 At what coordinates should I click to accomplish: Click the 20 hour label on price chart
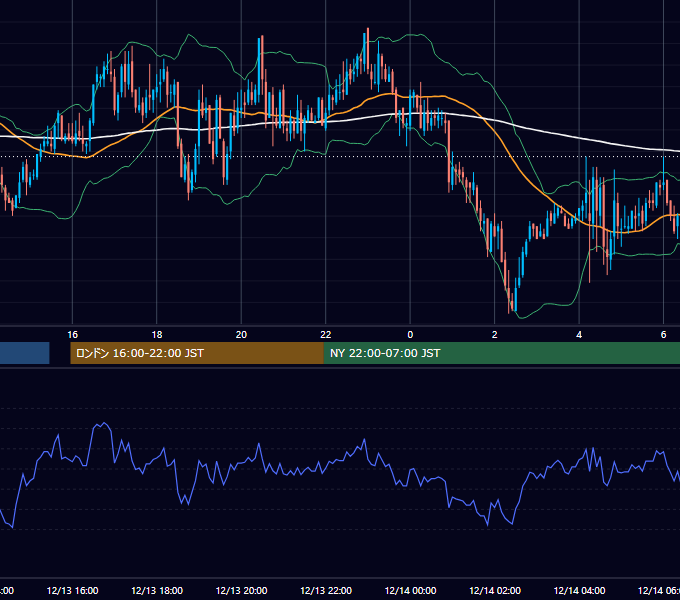[241, 335]
